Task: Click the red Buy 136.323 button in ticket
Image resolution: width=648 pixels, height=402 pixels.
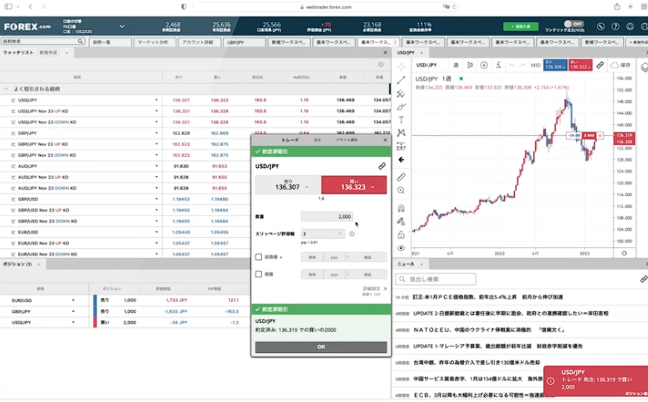Action: [x=354, y=185]
